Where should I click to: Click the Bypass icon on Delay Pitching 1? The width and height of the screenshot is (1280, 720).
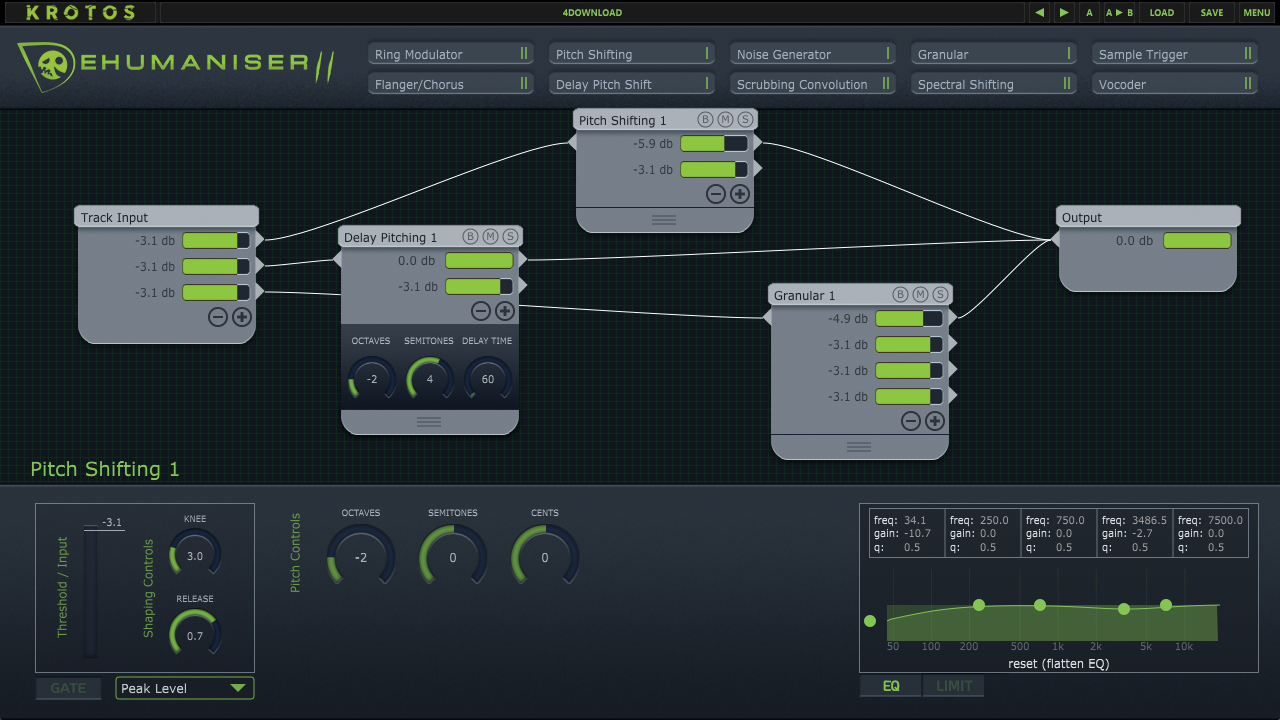click(x=470, y=236)
